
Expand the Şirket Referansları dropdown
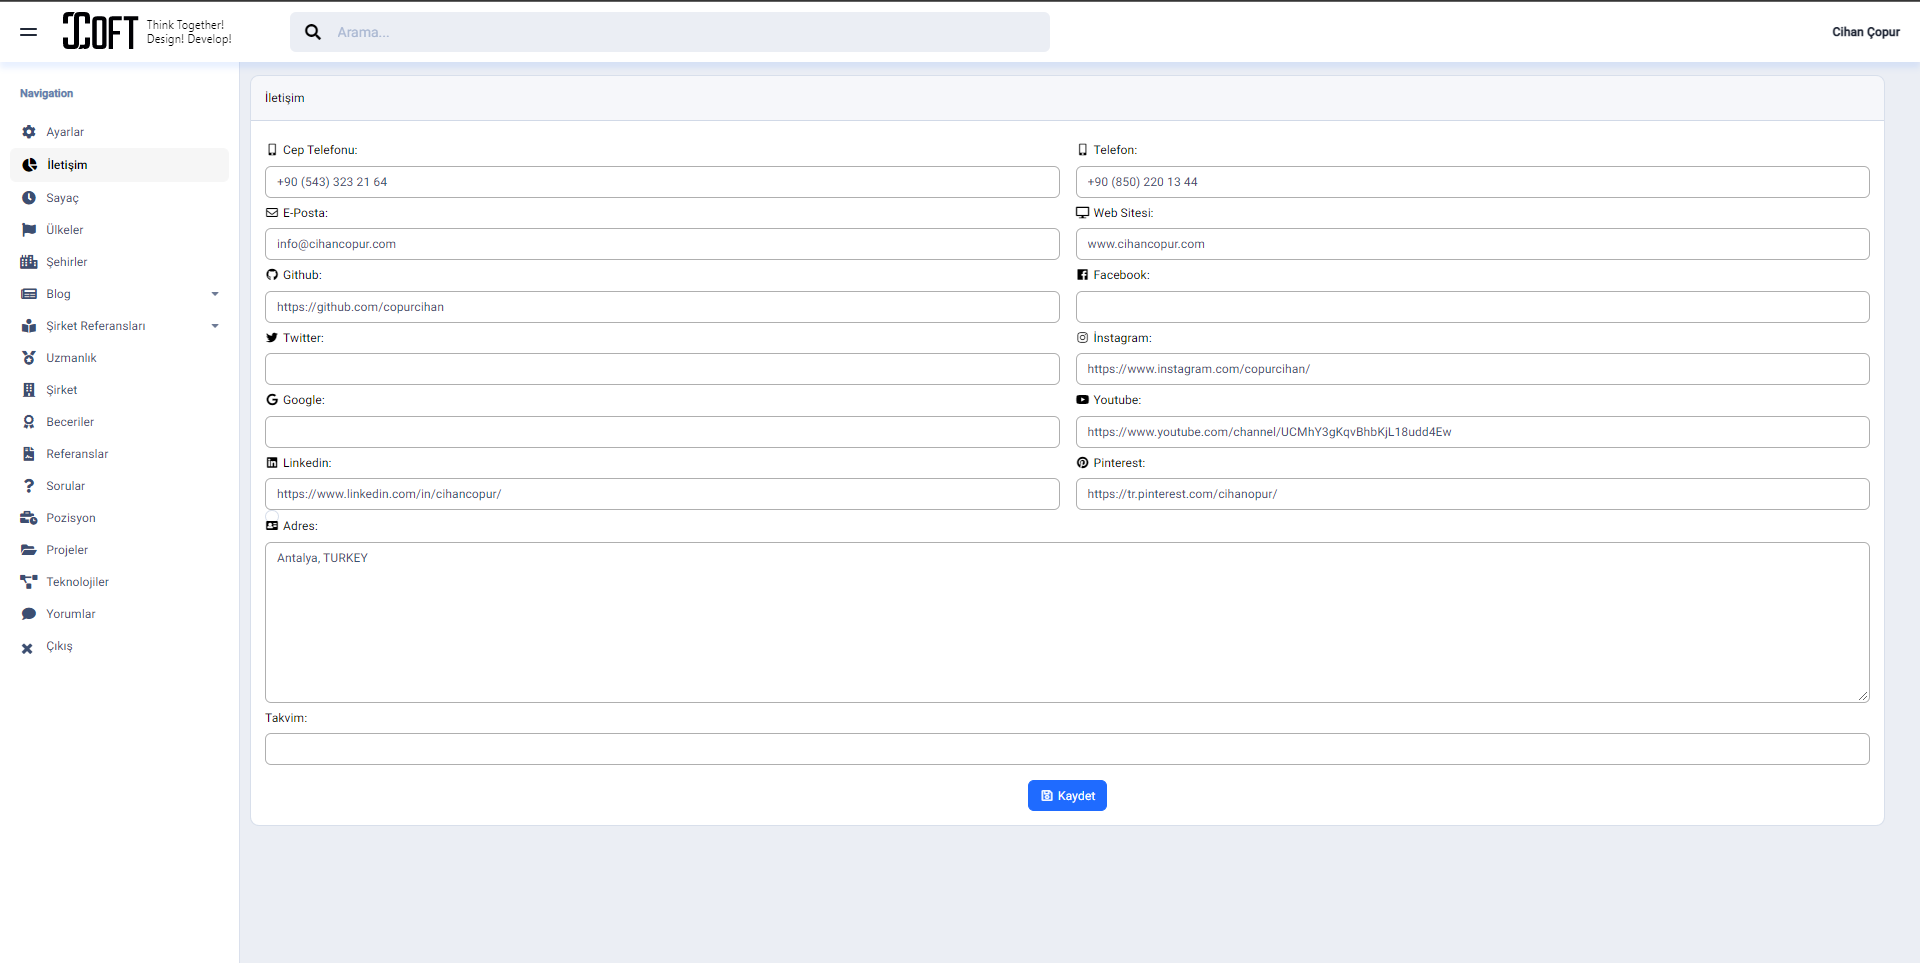215,325
